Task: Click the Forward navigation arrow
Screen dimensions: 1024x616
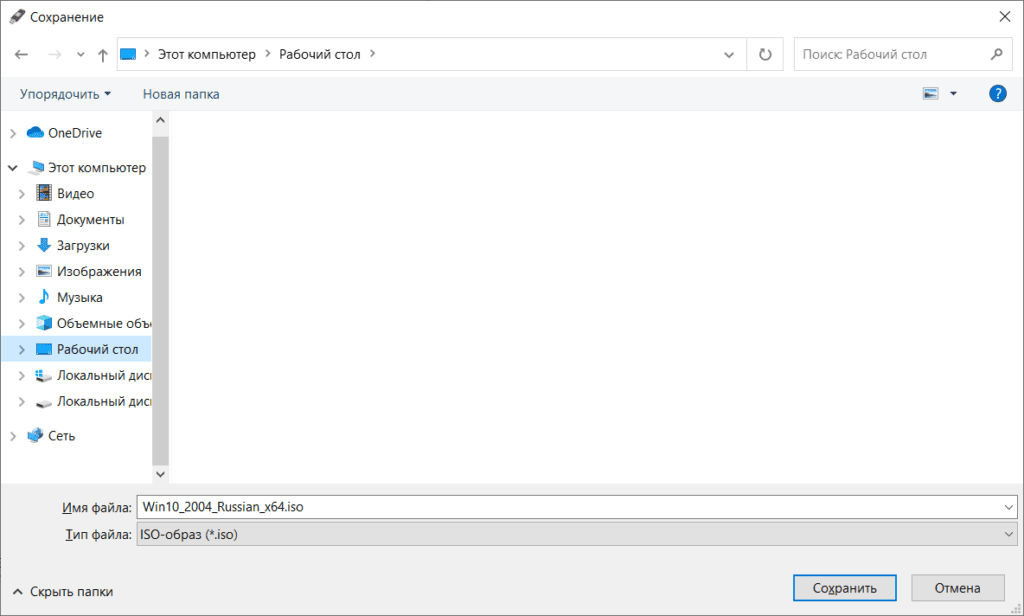Action: click(55, 54)
